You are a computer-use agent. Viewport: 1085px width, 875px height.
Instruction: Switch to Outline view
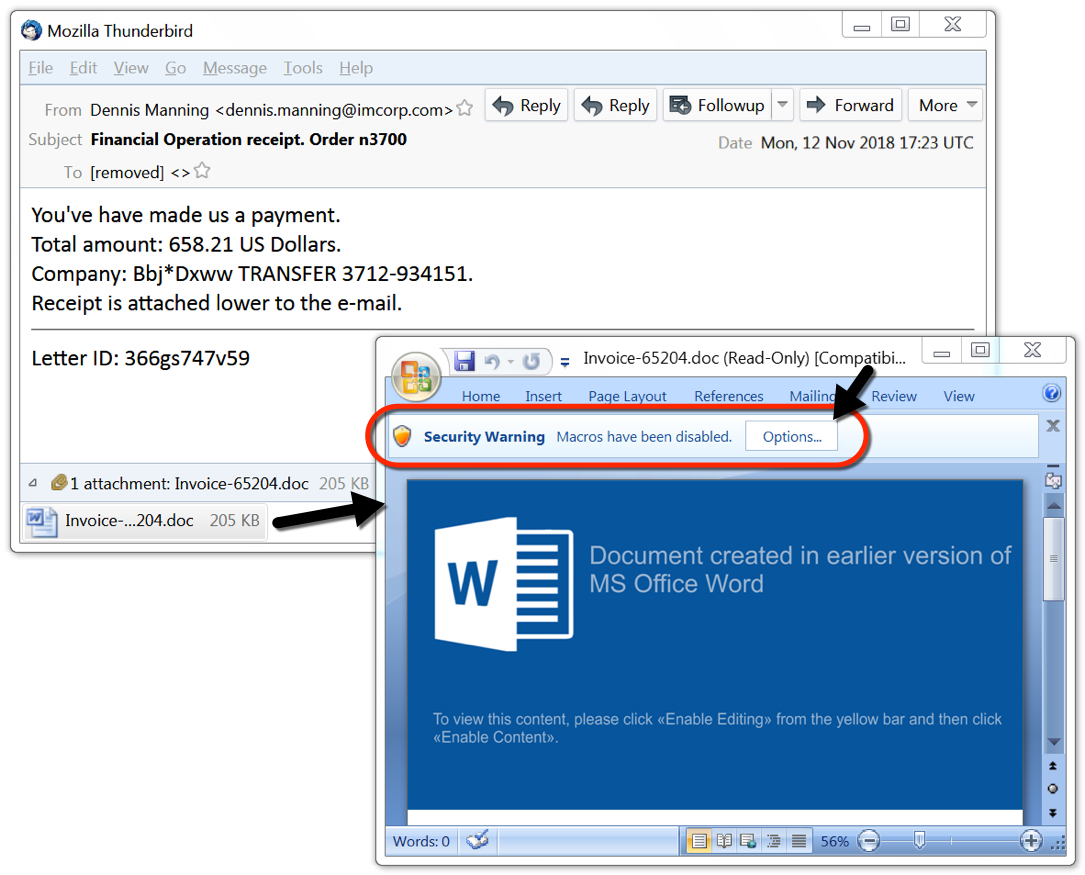[773, 841]
